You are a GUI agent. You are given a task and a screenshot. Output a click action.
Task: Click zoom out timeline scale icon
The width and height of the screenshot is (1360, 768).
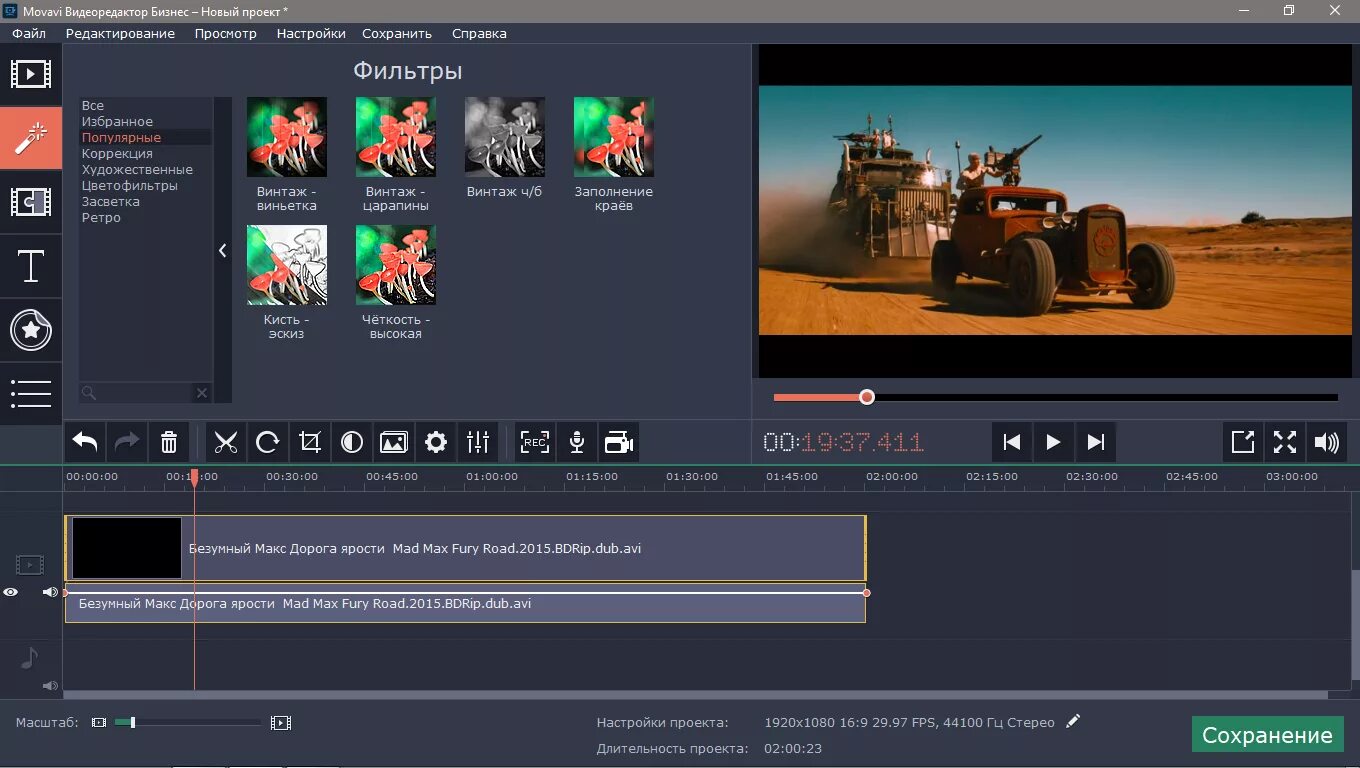tap(99, 722)
